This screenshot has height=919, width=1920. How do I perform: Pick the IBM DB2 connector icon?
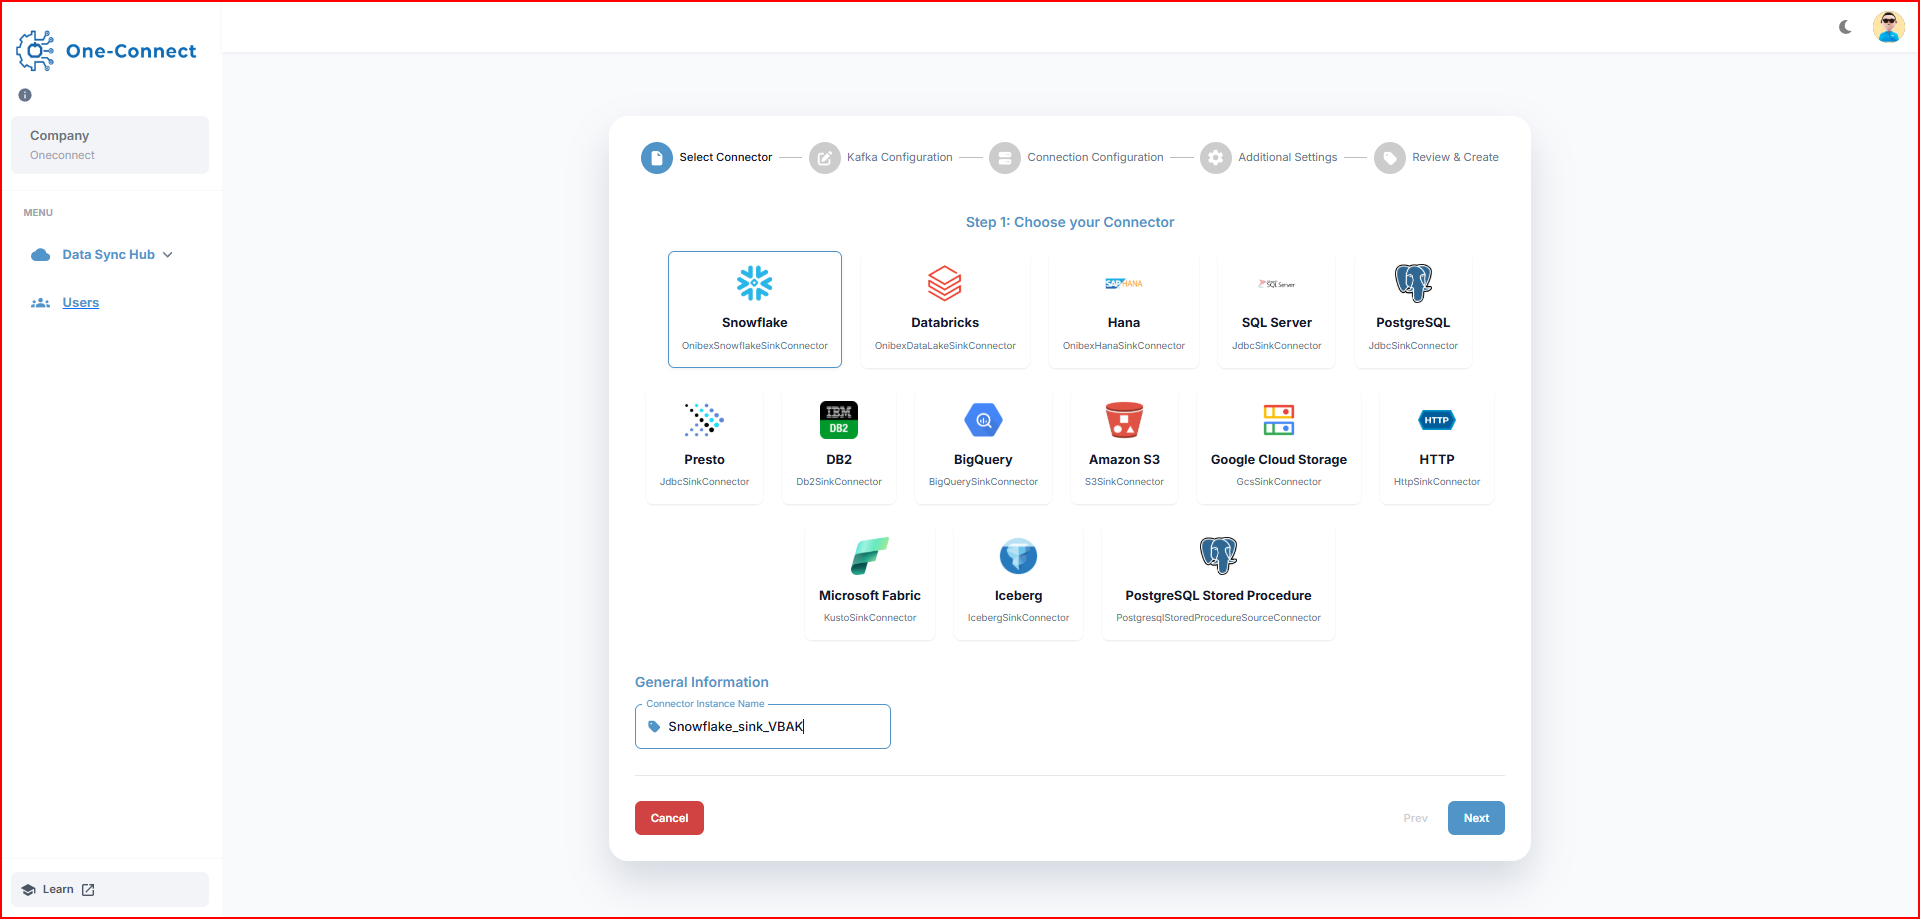[839, 420]
